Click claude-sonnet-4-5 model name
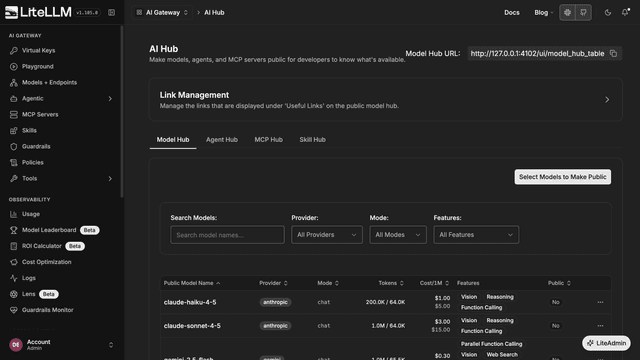Viewport: 640px width, 360px height. pos(192,326)
